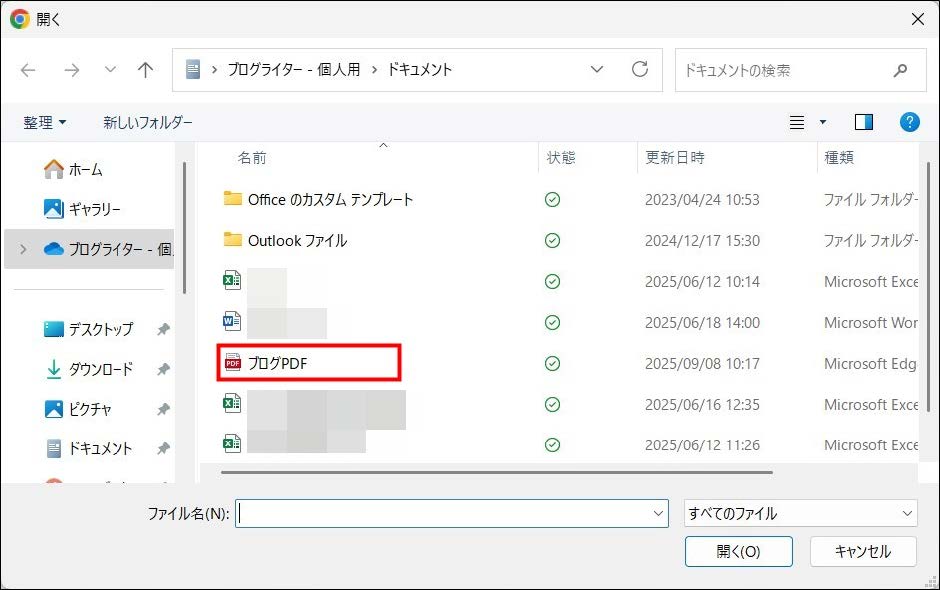Open the 整理 menu

[45, 122]
